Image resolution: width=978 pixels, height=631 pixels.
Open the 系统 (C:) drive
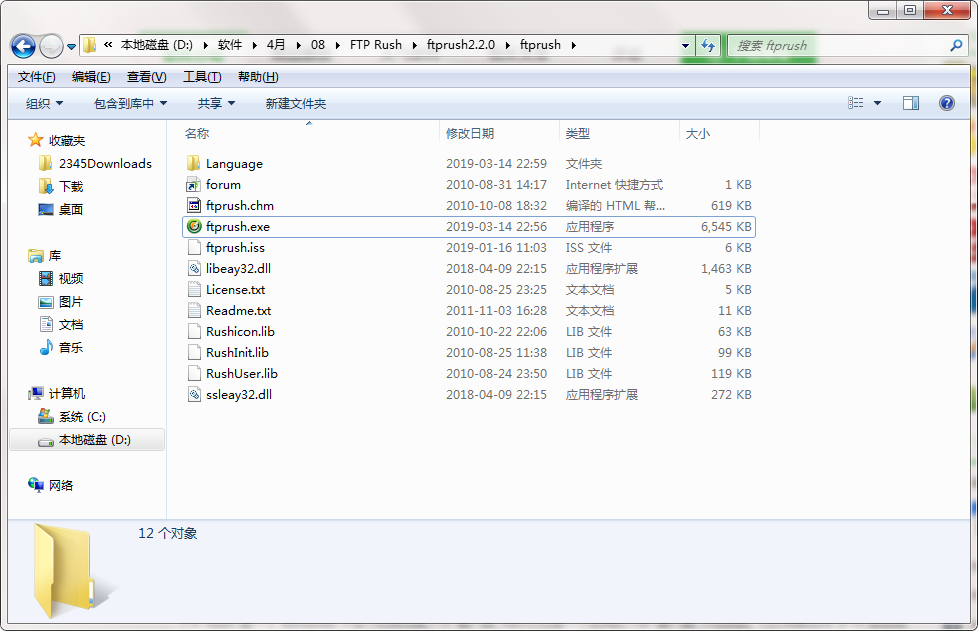[x=72, y=417]
